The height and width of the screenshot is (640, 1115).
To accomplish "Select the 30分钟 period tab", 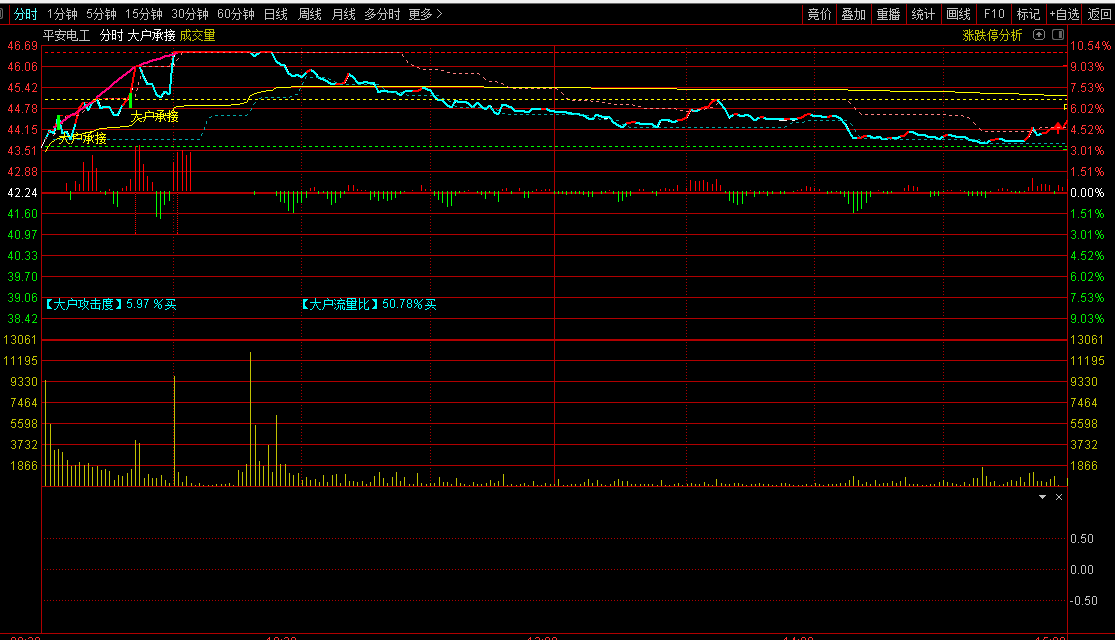I will pos(190,14).
